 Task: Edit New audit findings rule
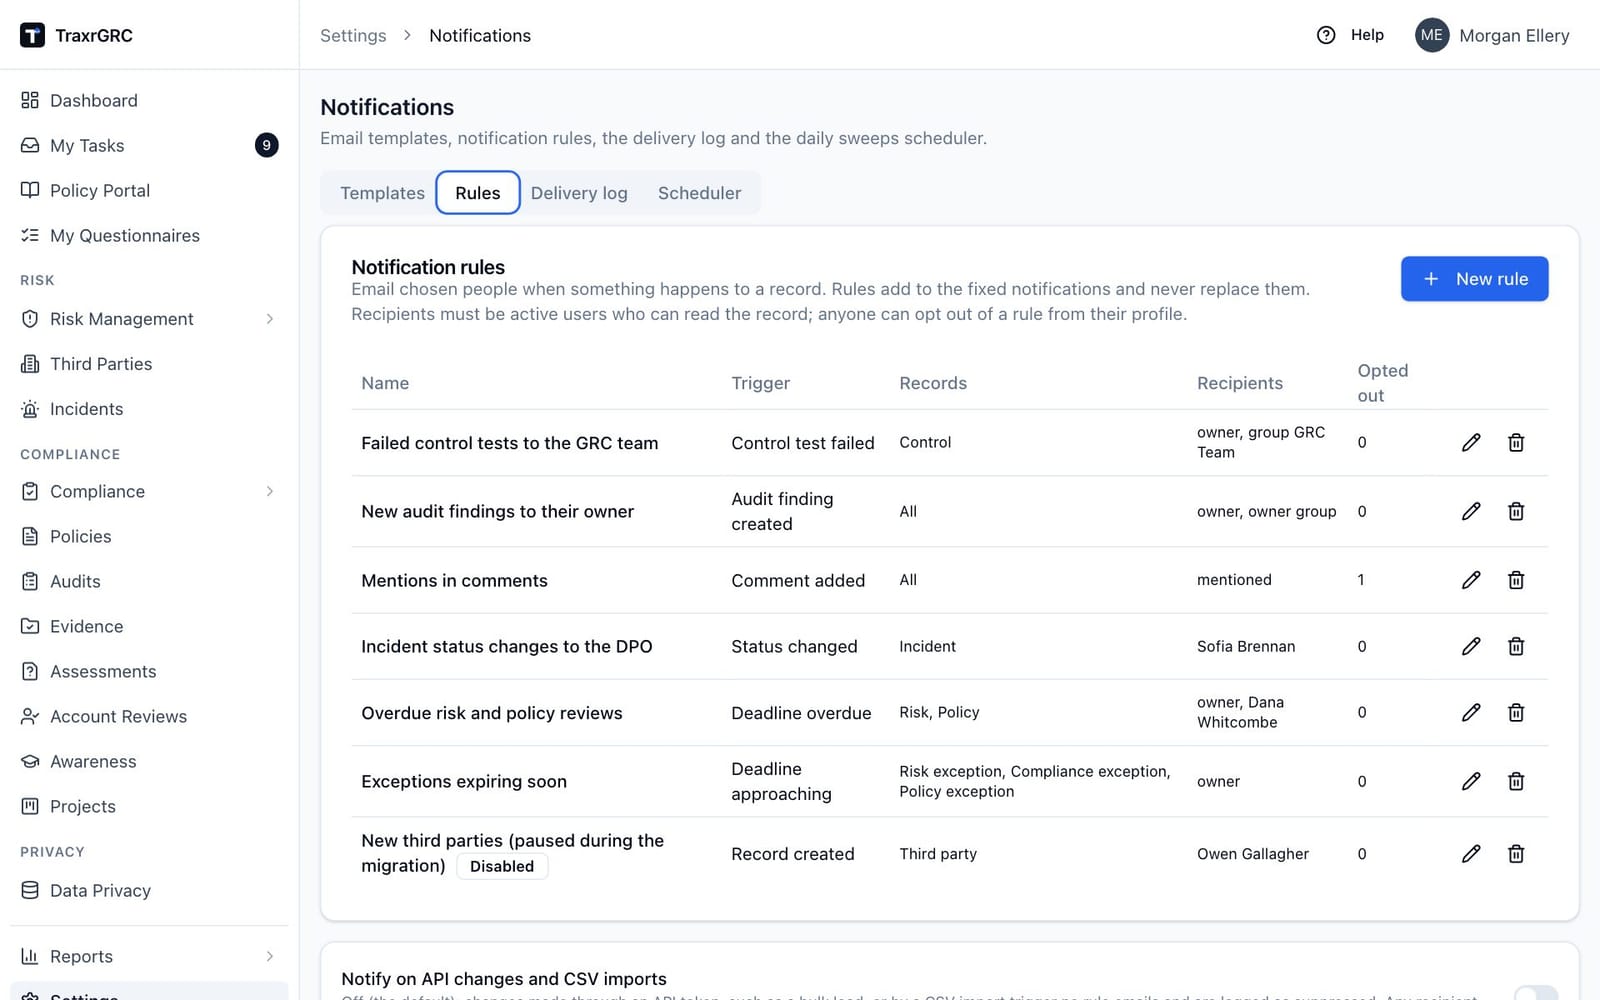pos(1471,511)
